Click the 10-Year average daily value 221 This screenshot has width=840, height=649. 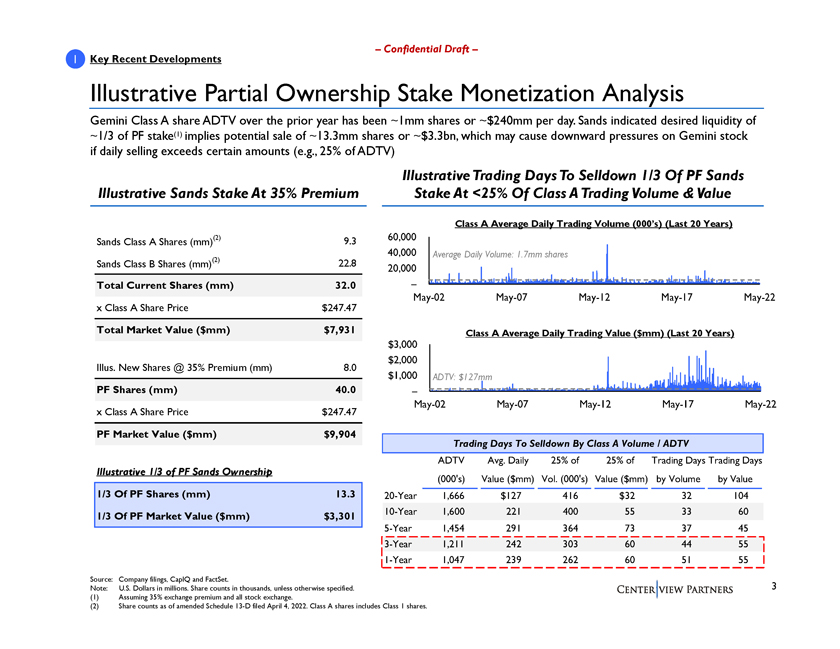tap(513, 511)
